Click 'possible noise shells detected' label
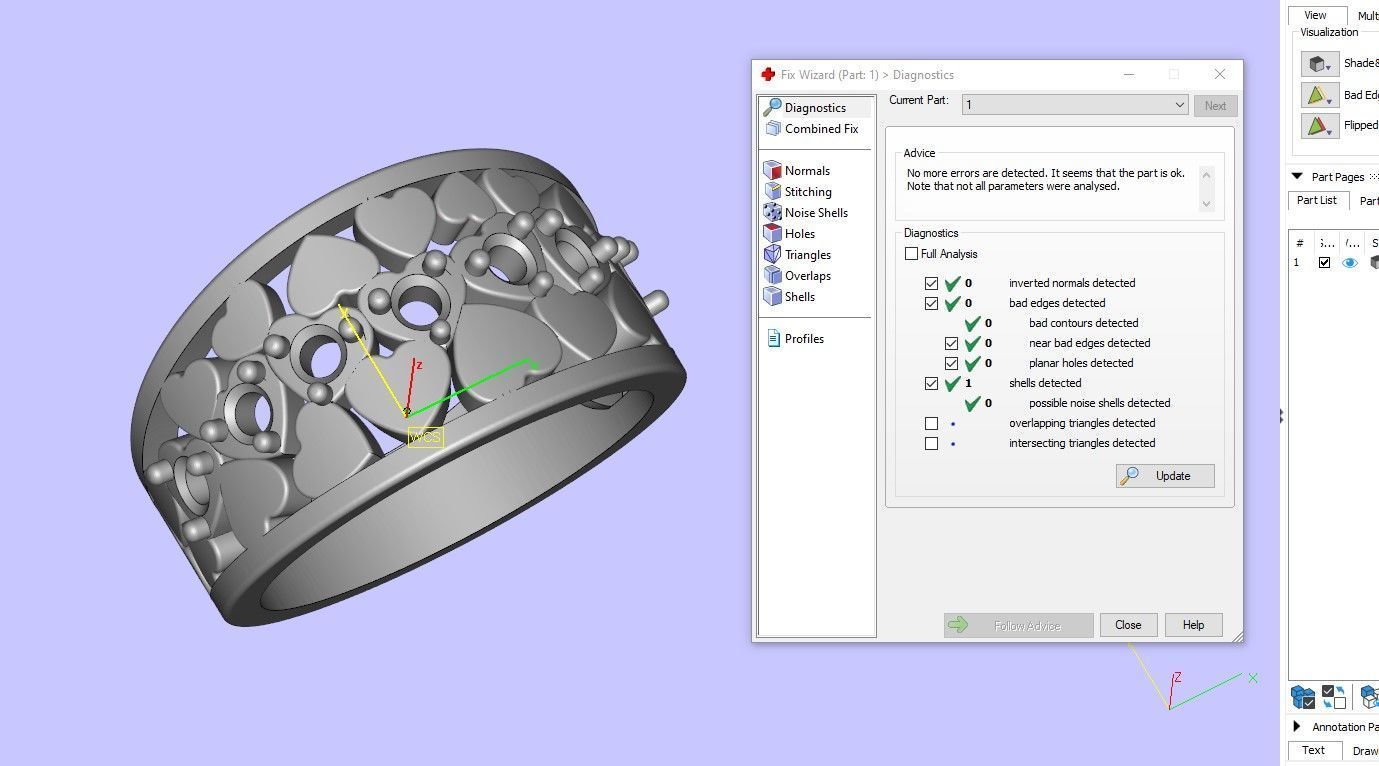 1099,403
